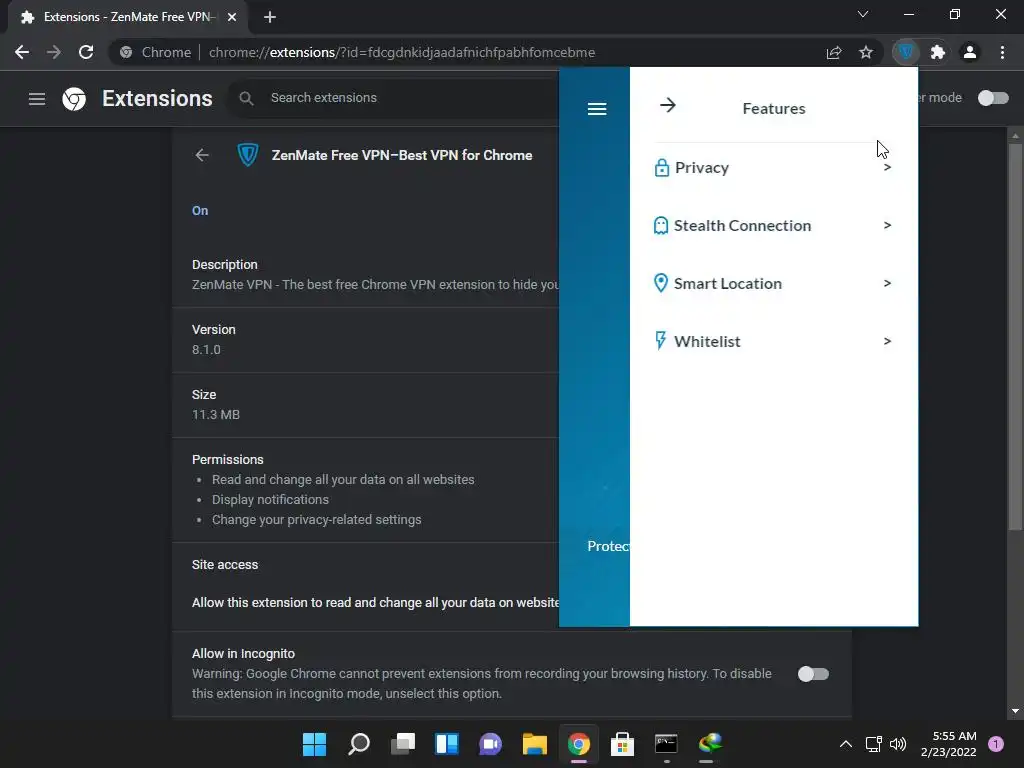Open the Smart Location entry

click(x=773, y=283)
